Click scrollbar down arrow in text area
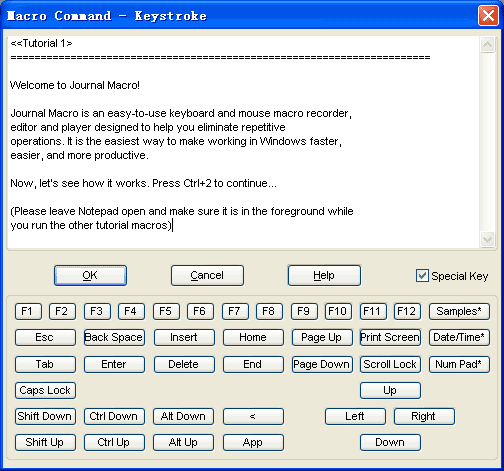Image resolution: width=504 pixels, height=471 pixels. (x=487, y=239)
